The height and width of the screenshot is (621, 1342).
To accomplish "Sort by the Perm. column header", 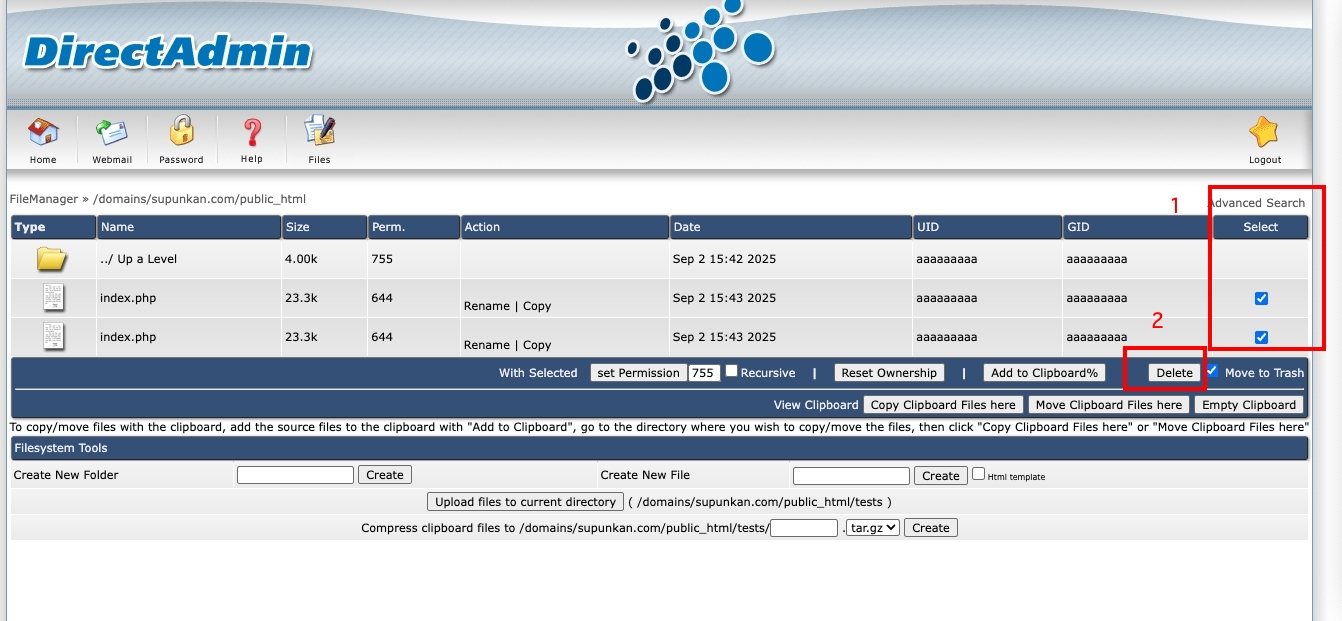I will pyautogui.click(x=414, y=227).
